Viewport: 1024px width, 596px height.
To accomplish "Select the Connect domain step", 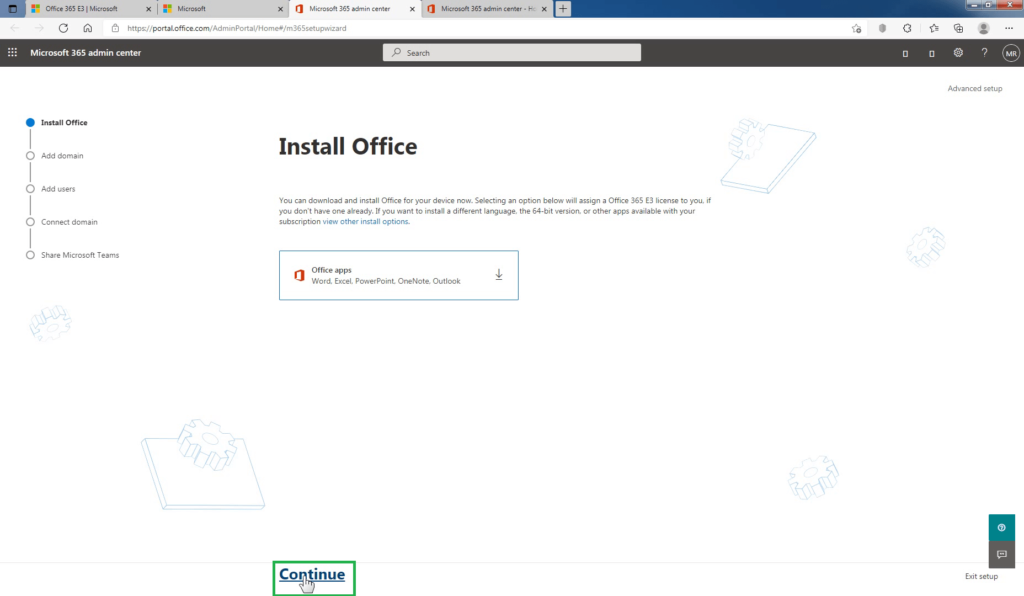I will (x=62, y=222).
